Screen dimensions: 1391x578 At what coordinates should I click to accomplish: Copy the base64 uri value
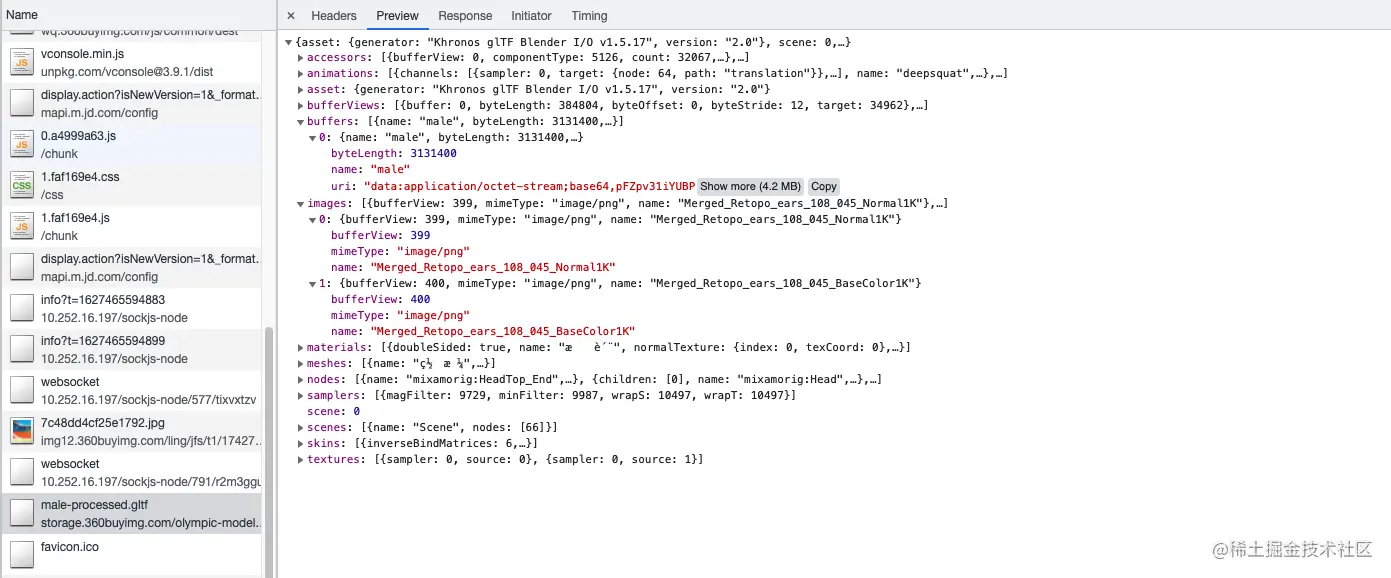(x=824, y=187)
